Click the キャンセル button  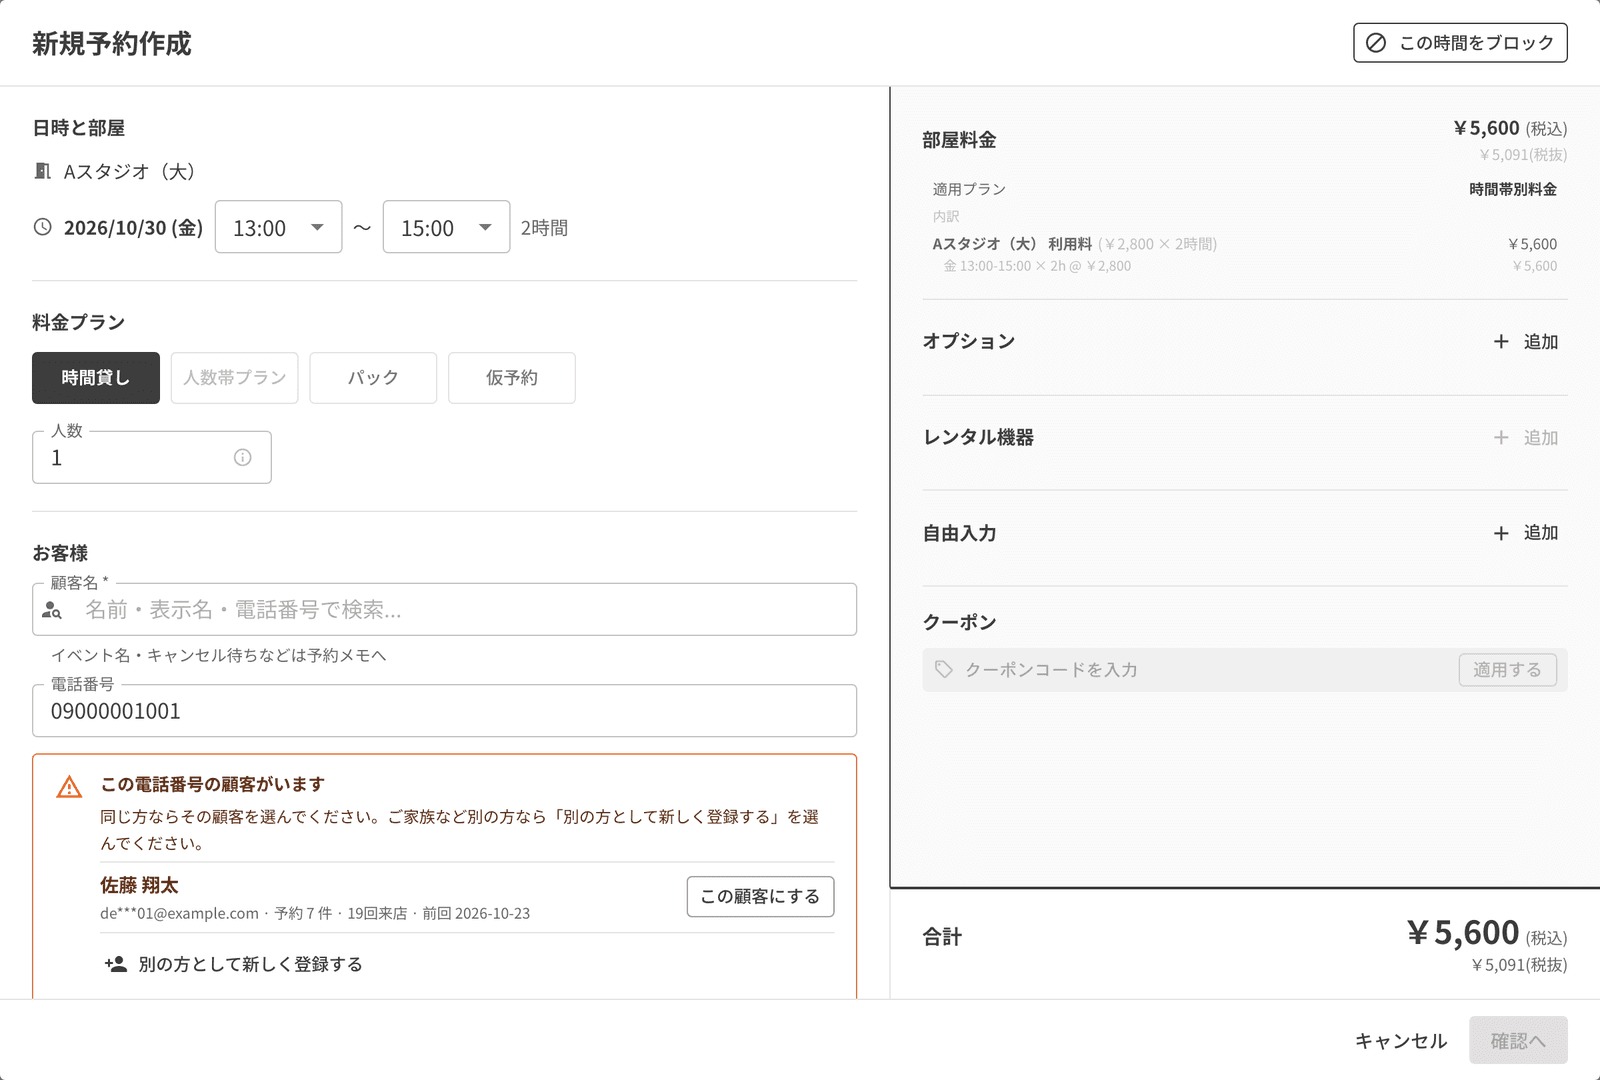click(1401, 1041)
